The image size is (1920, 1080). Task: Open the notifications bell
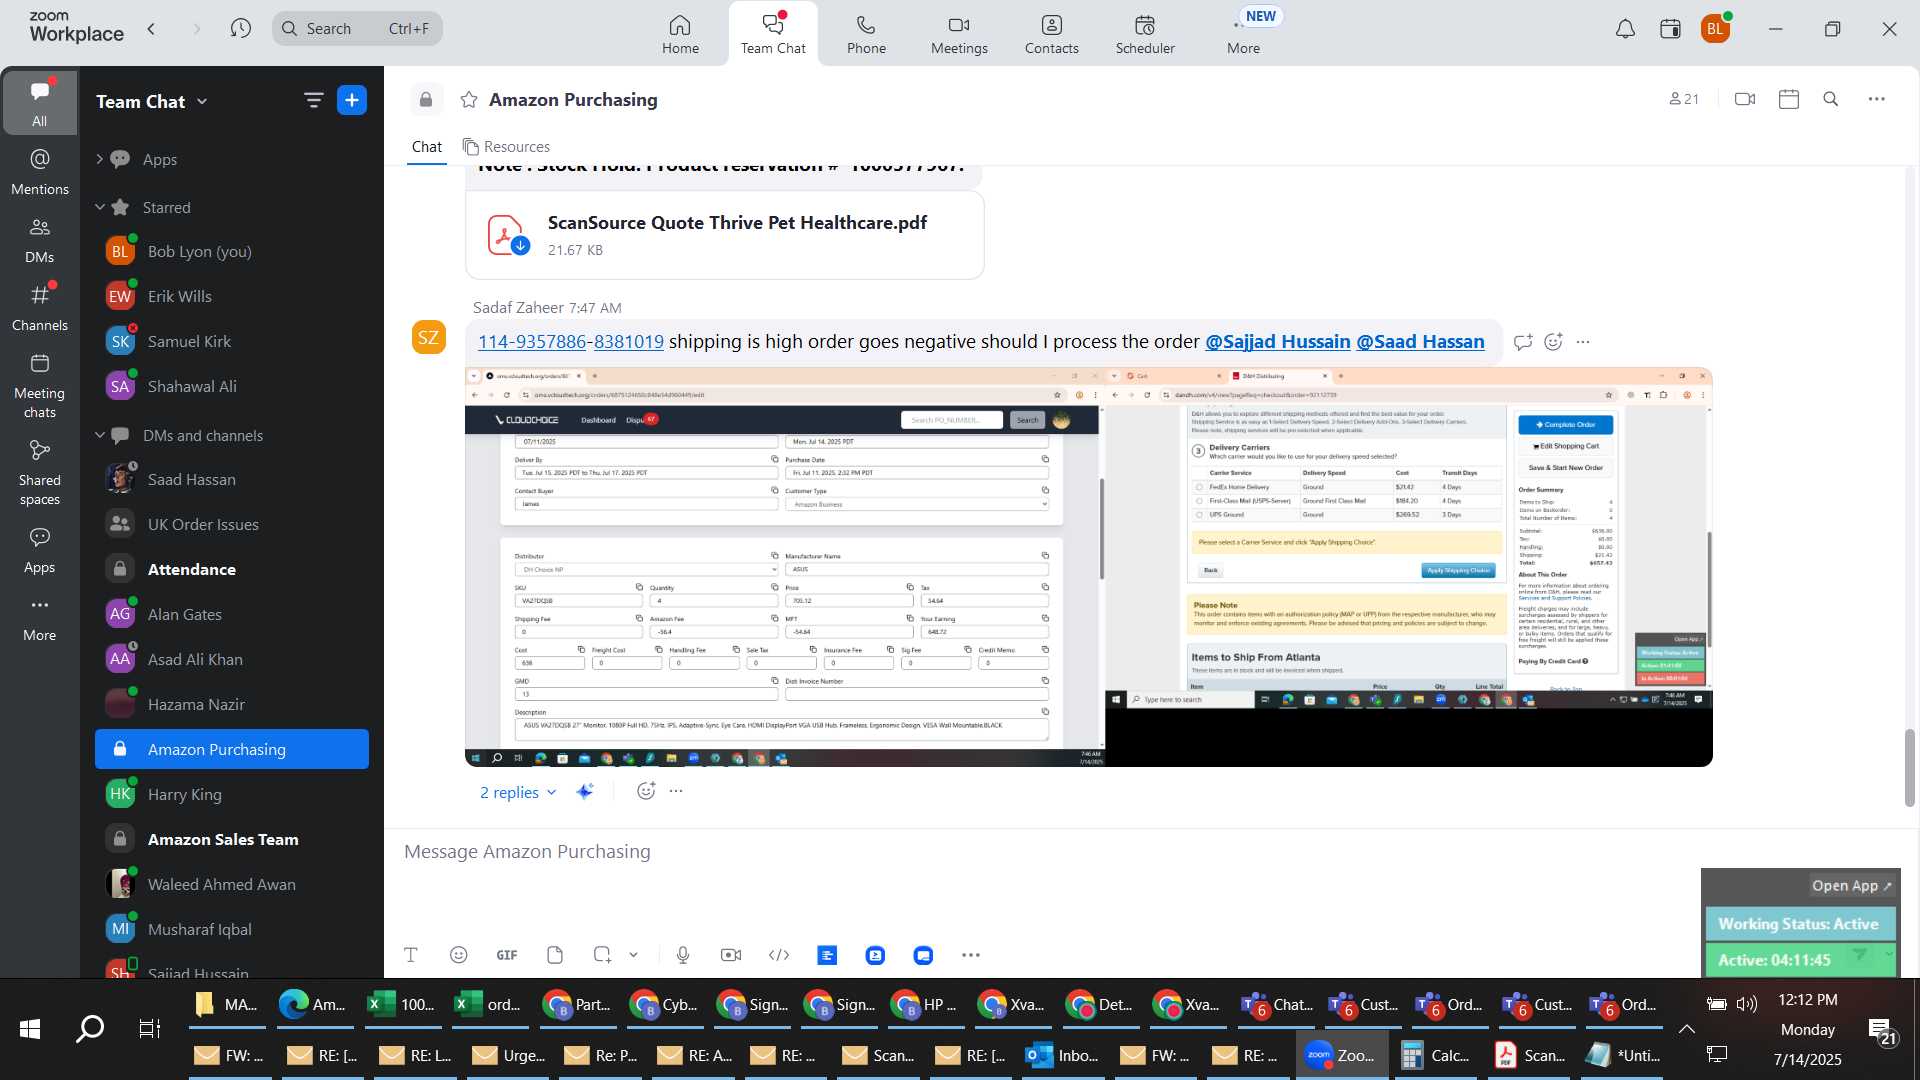(x=1625, y=29)
